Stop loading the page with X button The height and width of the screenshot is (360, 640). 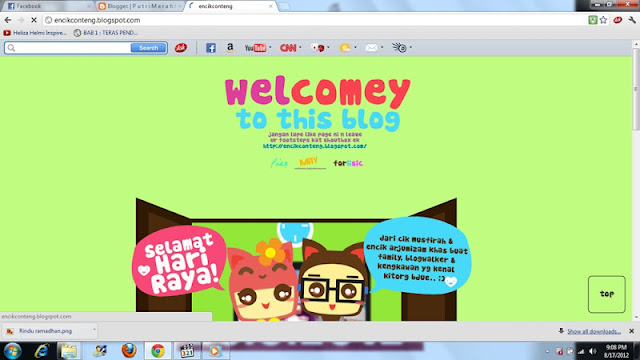pyautogui.click(x=34, y=20)
